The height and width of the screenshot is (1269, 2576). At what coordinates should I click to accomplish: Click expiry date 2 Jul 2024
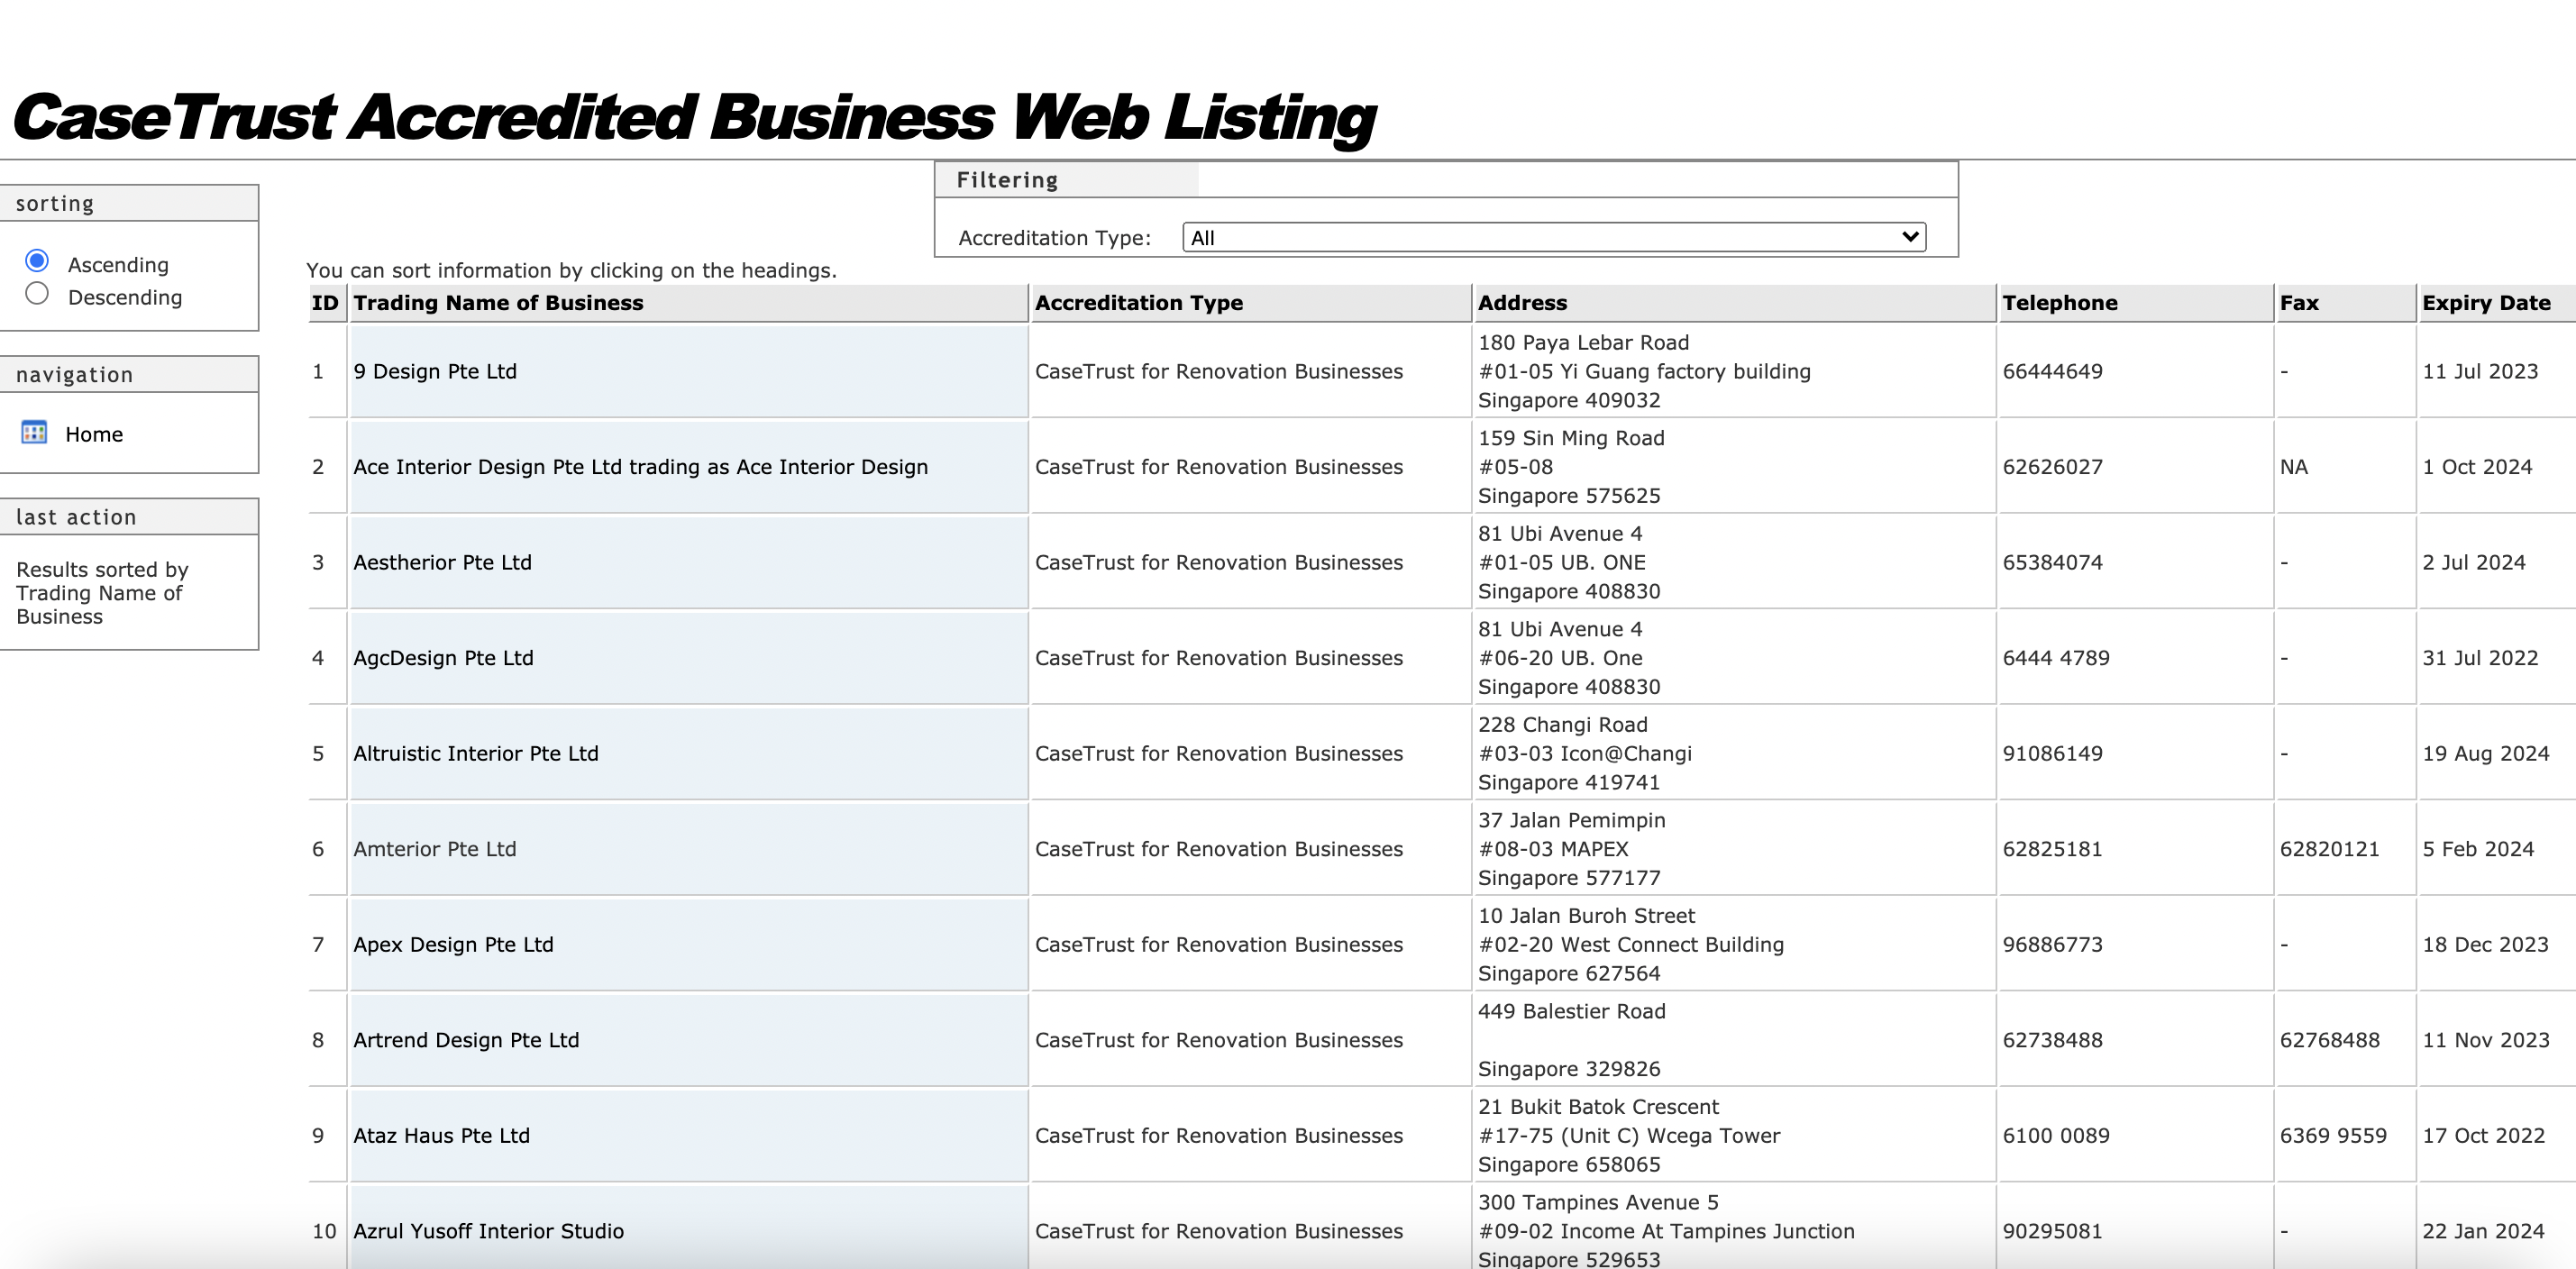tap(2473, 562)
